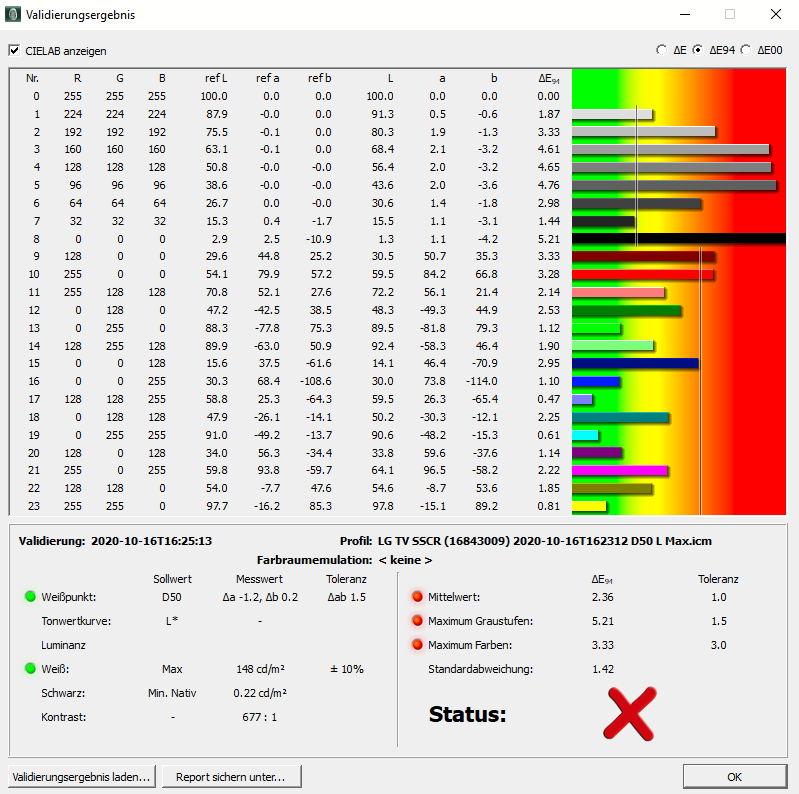The width and height of the screenshot is (799, 794).
Task: Click the contrast value 677 : 1
Action: click(x=259, y=717)
